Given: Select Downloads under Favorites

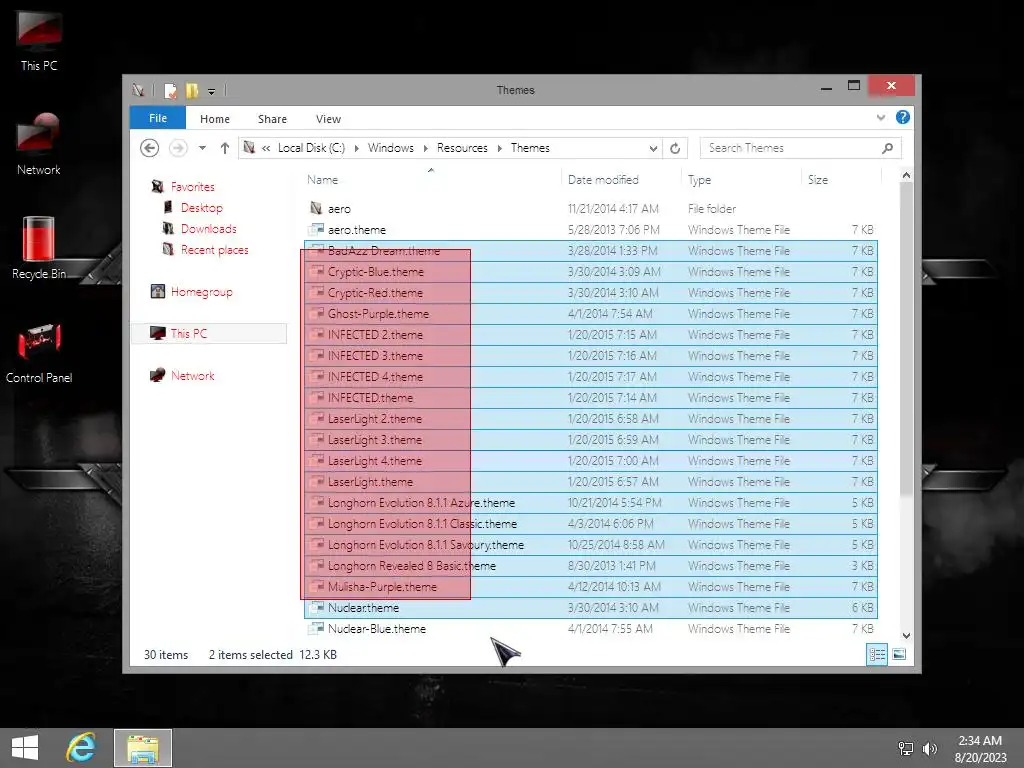Looking at the screenshot, I should point(209,229).
